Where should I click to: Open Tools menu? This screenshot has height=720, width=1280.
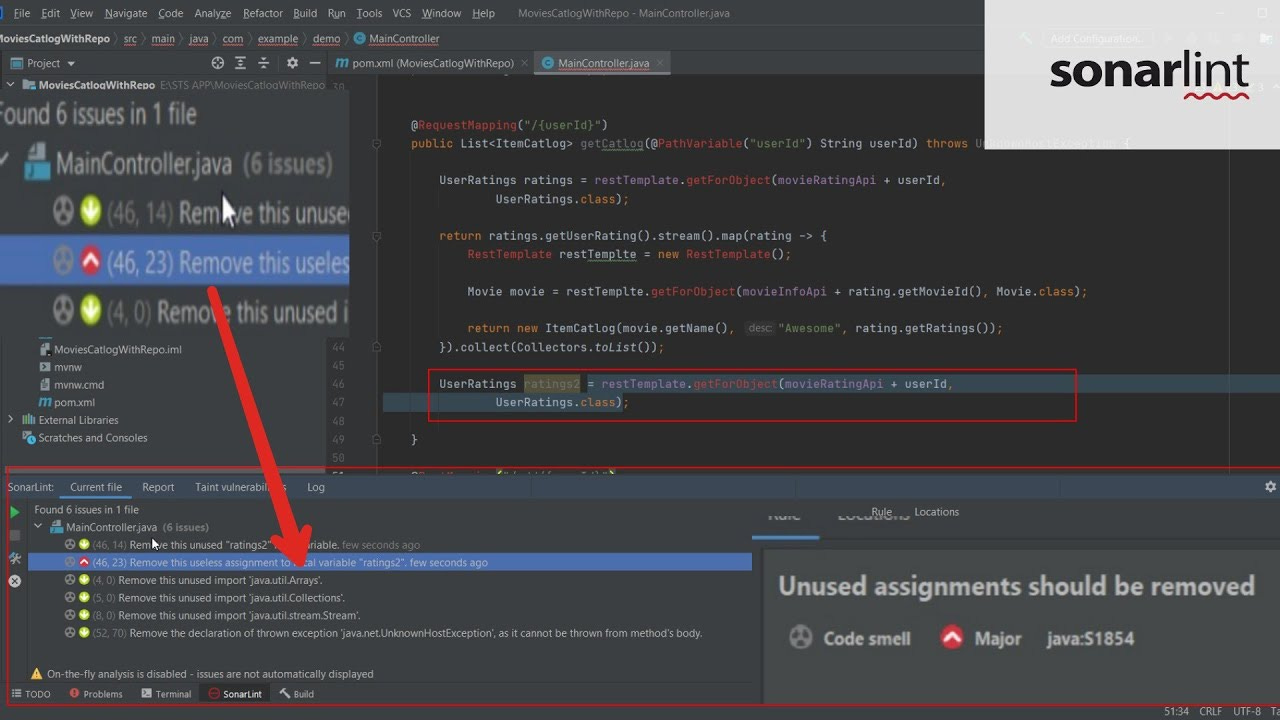[369, 13]
